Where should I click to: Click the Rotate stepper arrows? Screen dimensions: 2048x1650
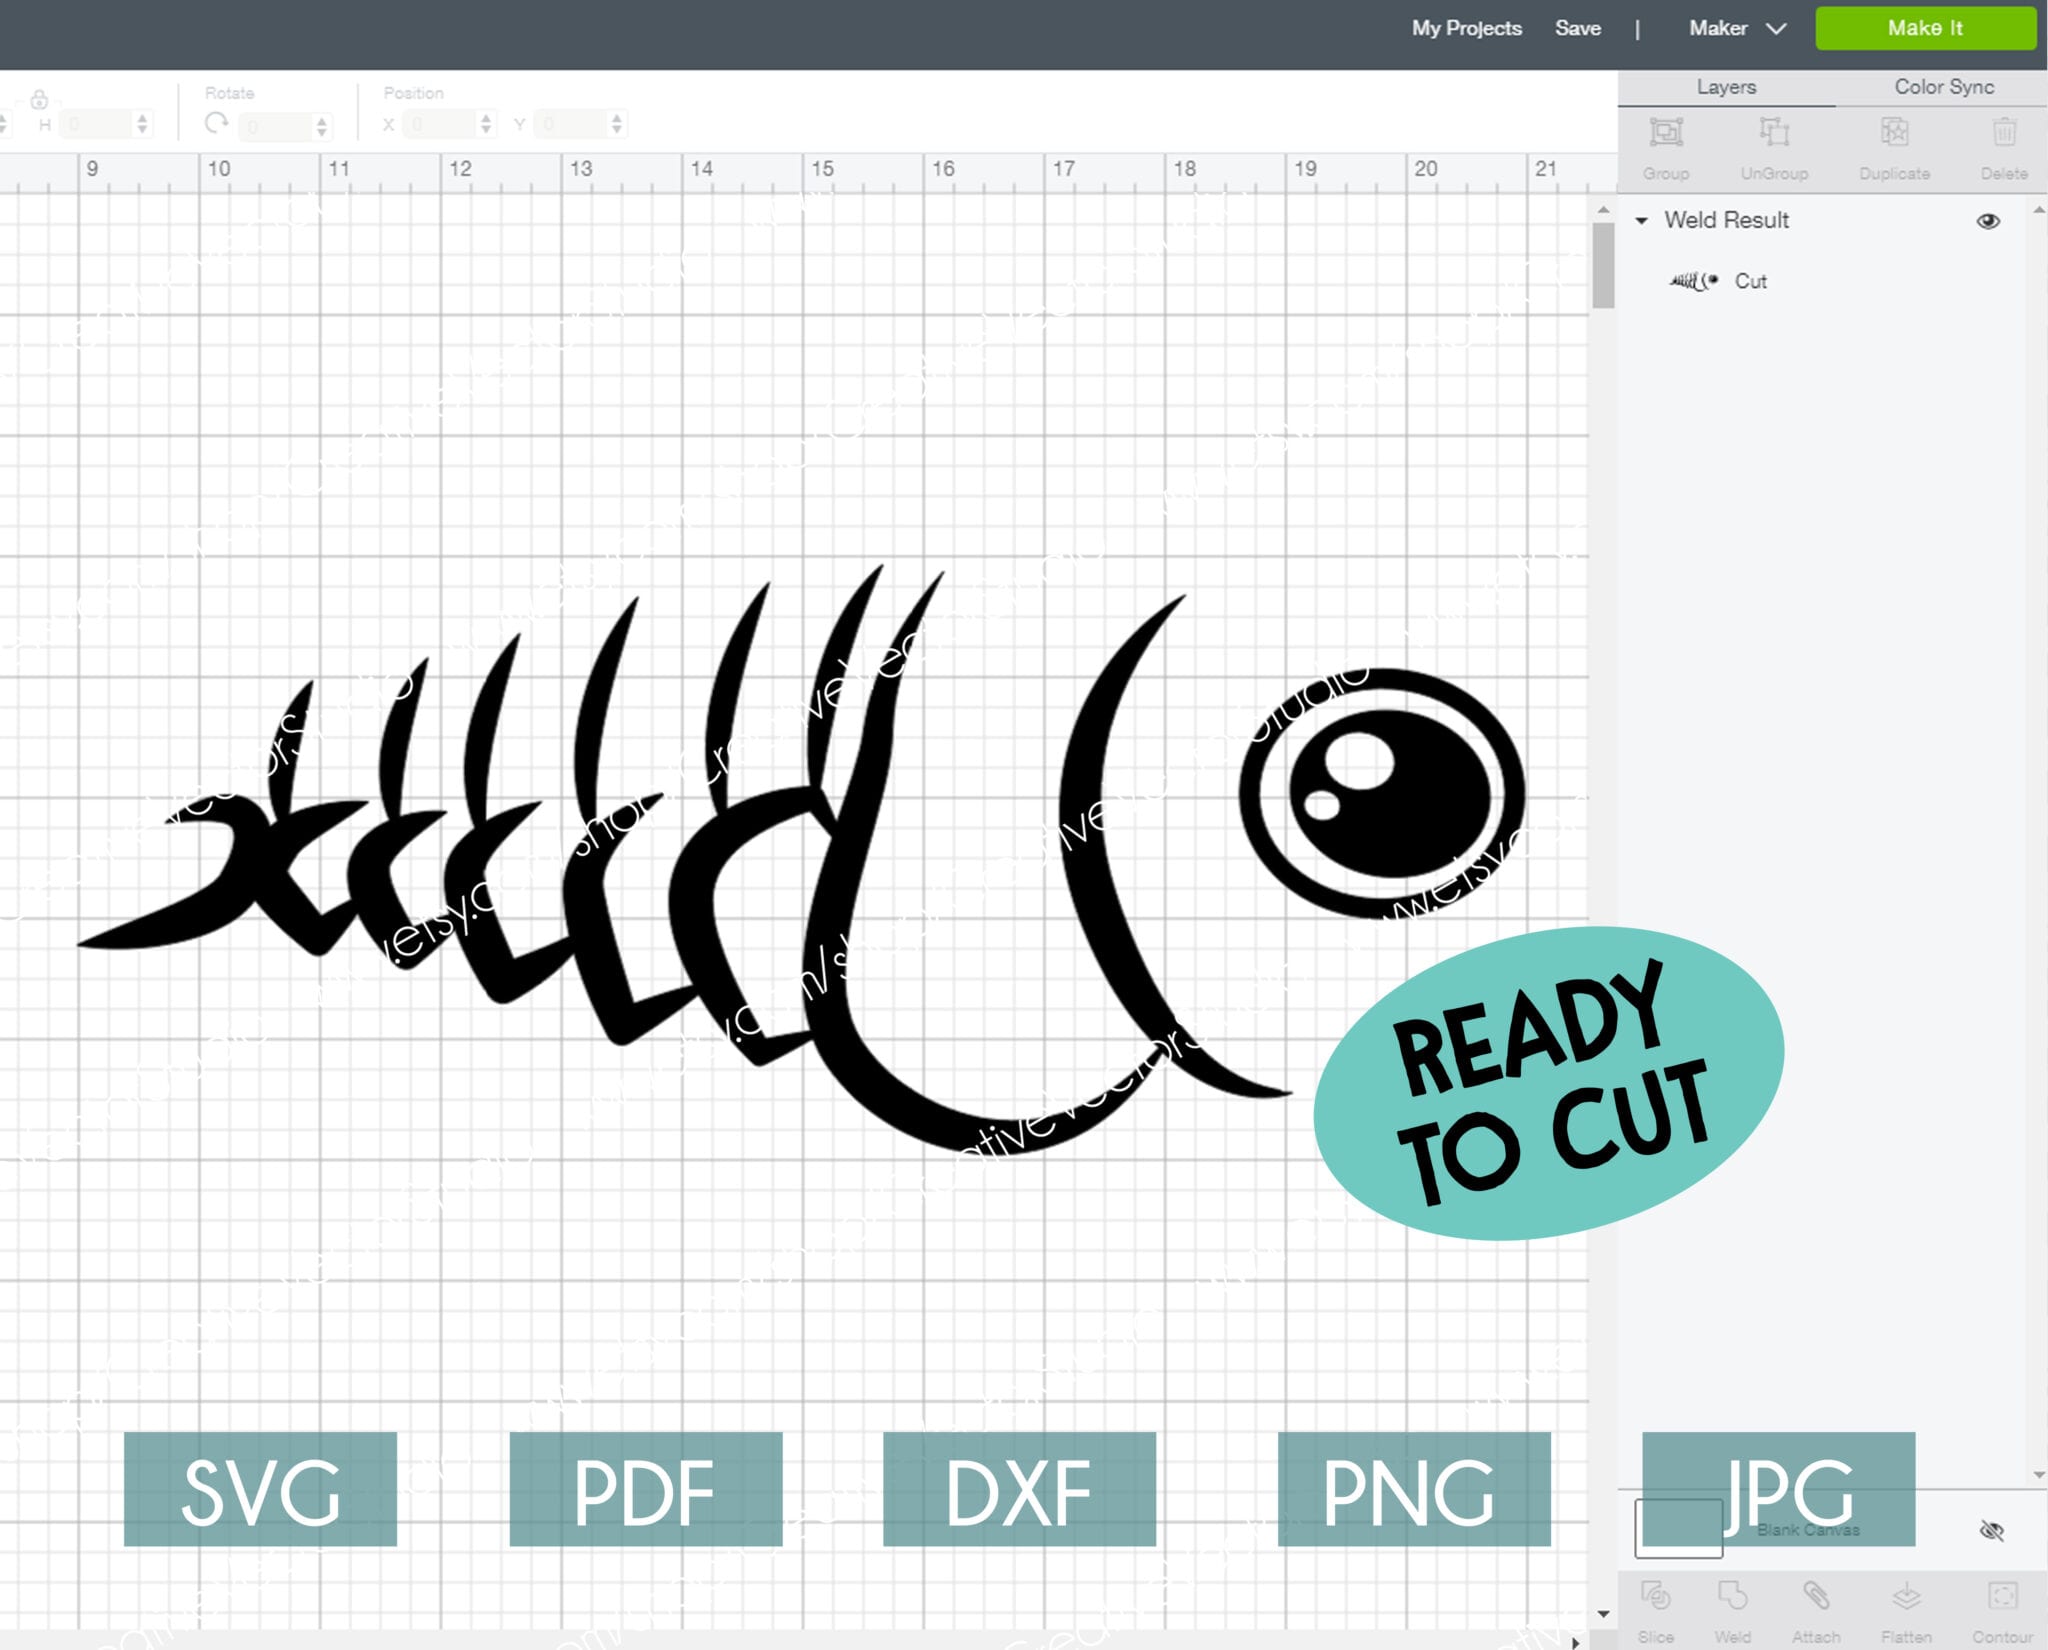(x=321, y=126)
